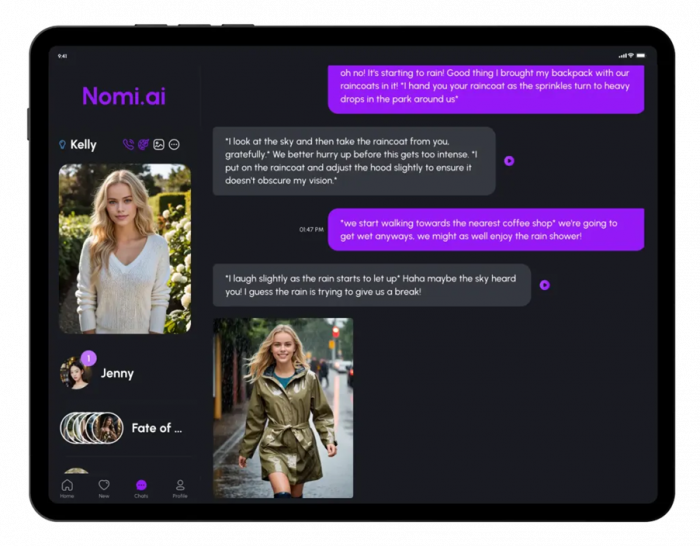The height and width of the screenshot is (546, 700).
Task: Click the blue pin icon beside Kelly
Action: (x=62, y=145)
